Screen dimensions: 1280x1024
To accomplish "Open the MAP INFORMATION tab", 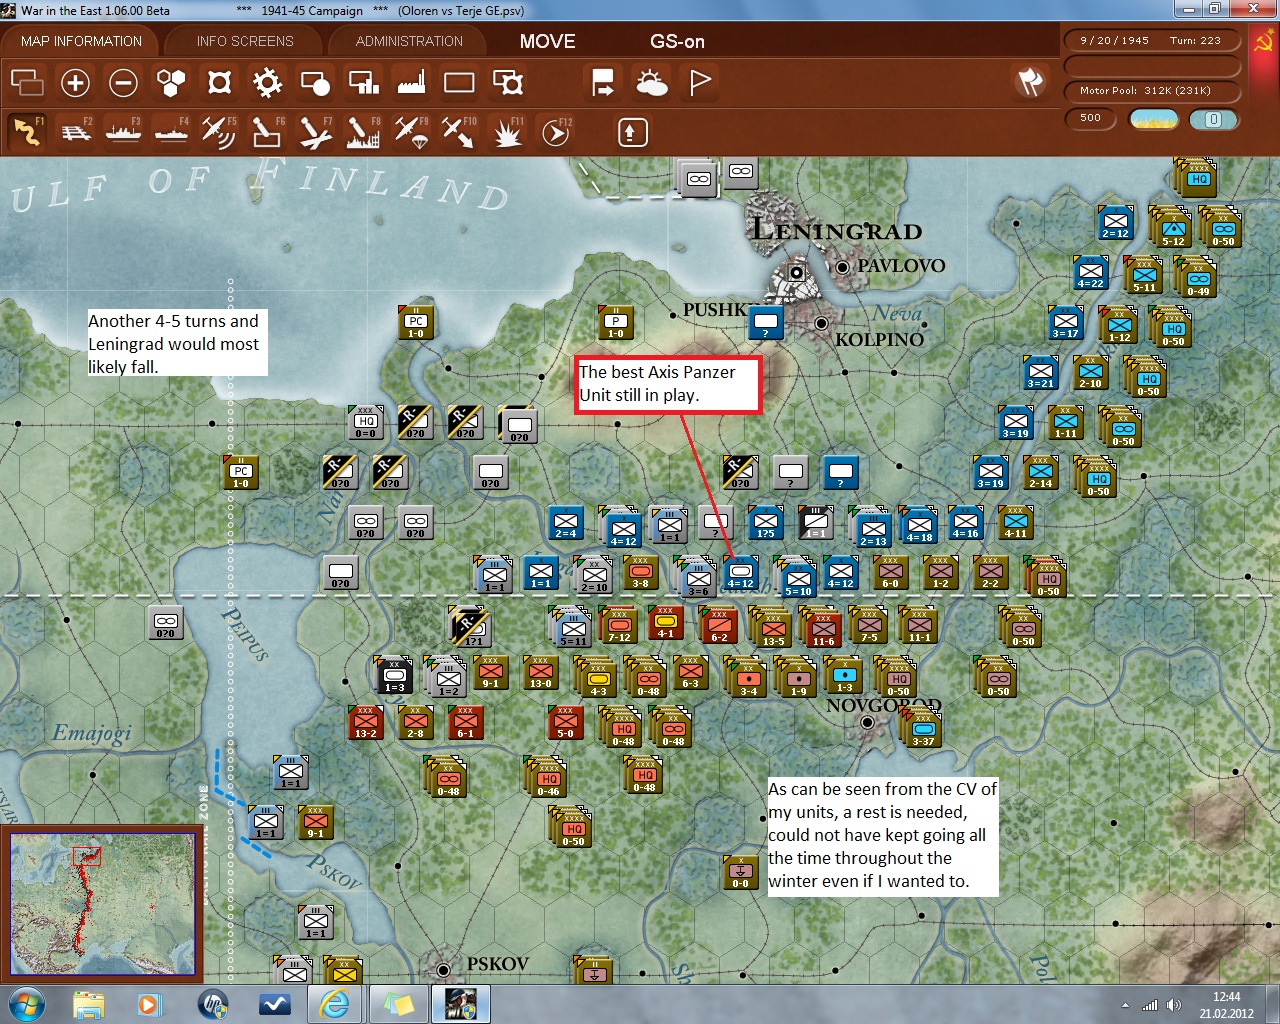I will pos(81,41).
